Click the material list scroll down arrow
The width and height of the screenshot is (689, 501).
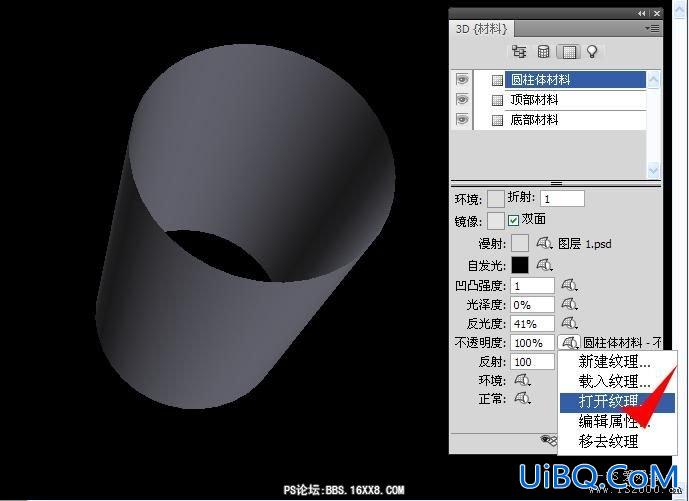[653, 170]
